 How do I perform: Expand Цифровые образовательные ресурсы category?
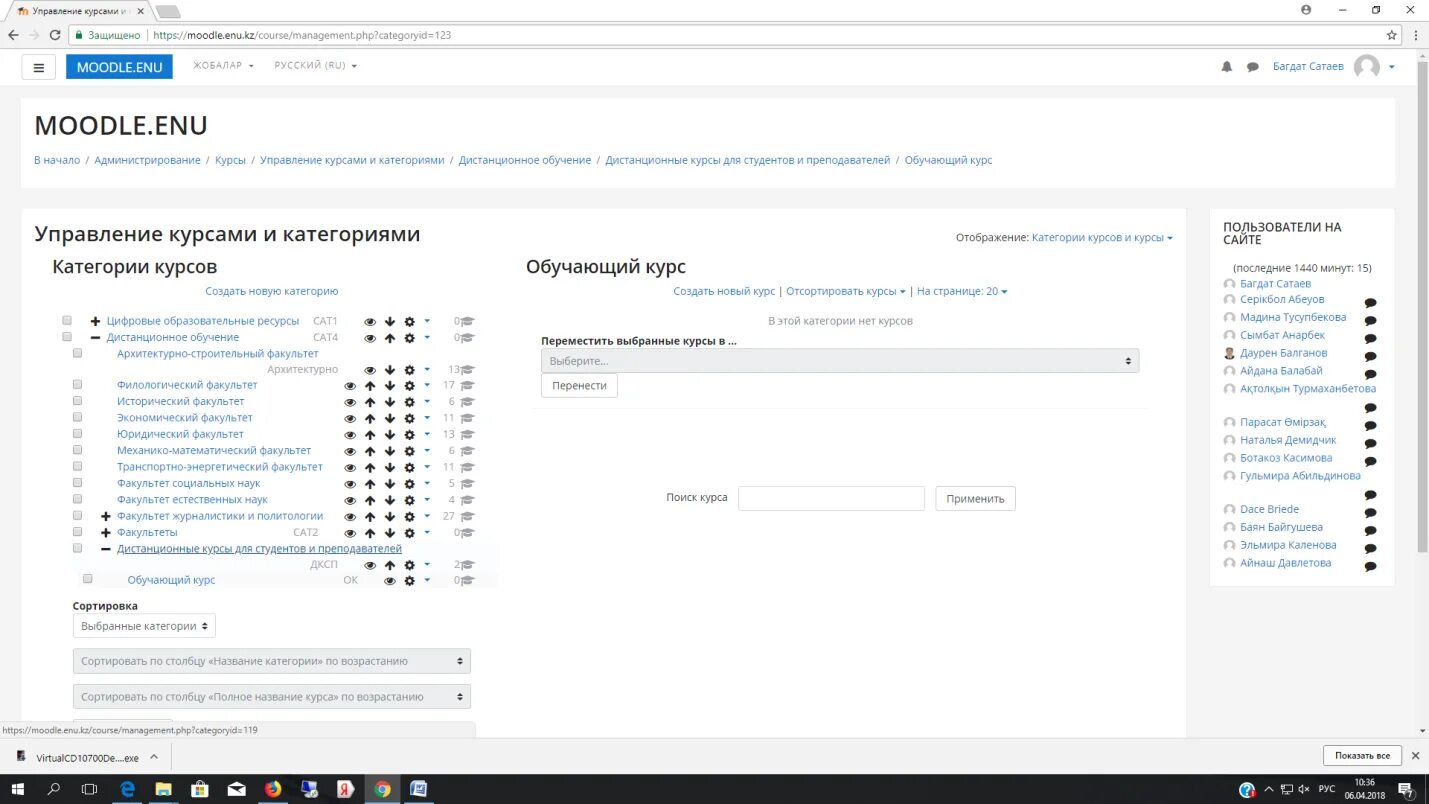point(96,321)
